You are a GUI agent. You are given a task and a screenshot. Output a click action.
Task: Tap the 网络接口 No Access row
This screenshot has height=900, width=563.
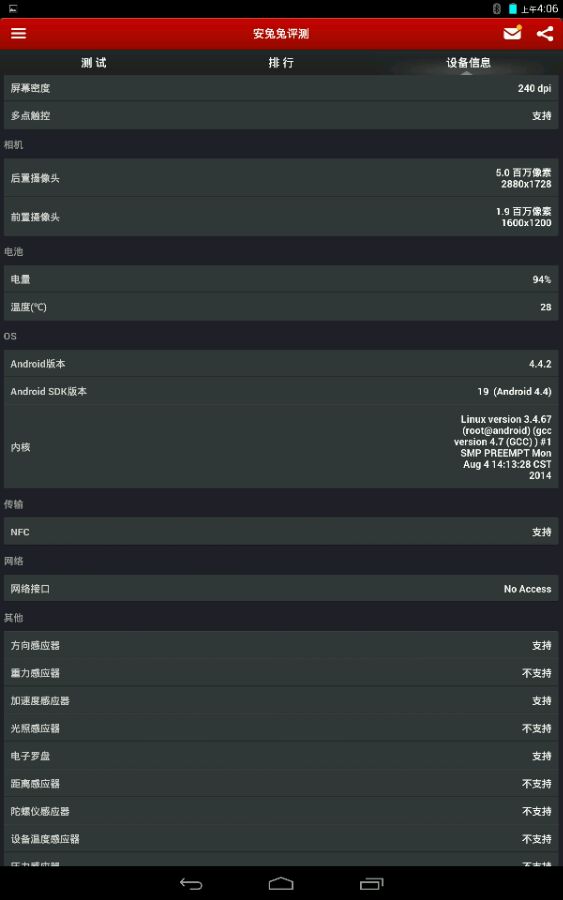pos(281,589)
